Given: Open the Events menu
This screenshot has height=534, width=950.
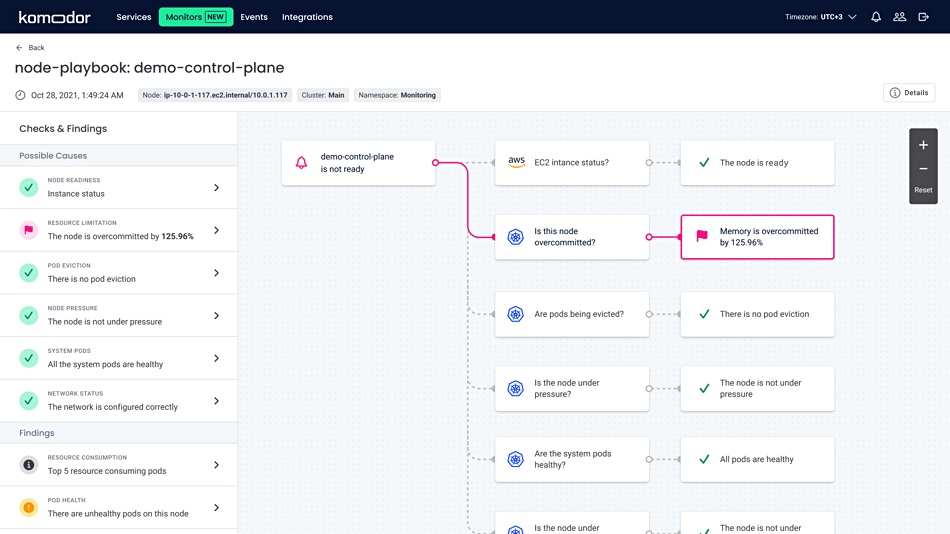Looking at the screenshot, I should [x=254, y=17].
